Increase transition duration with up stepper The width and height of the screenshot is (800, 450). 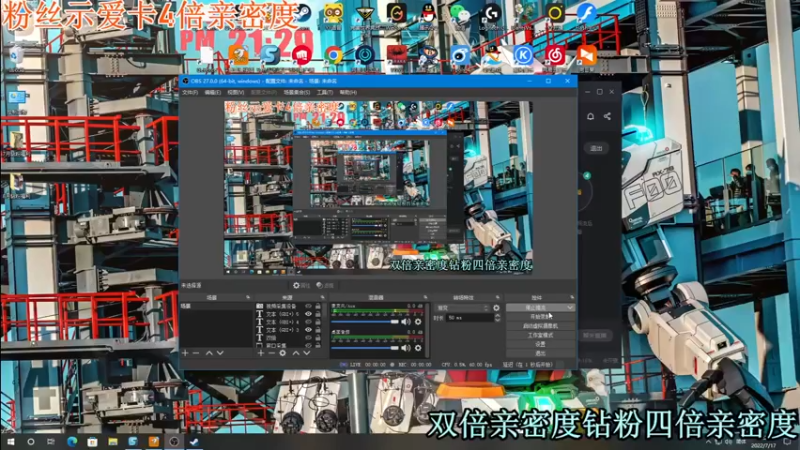coord(497,315)
